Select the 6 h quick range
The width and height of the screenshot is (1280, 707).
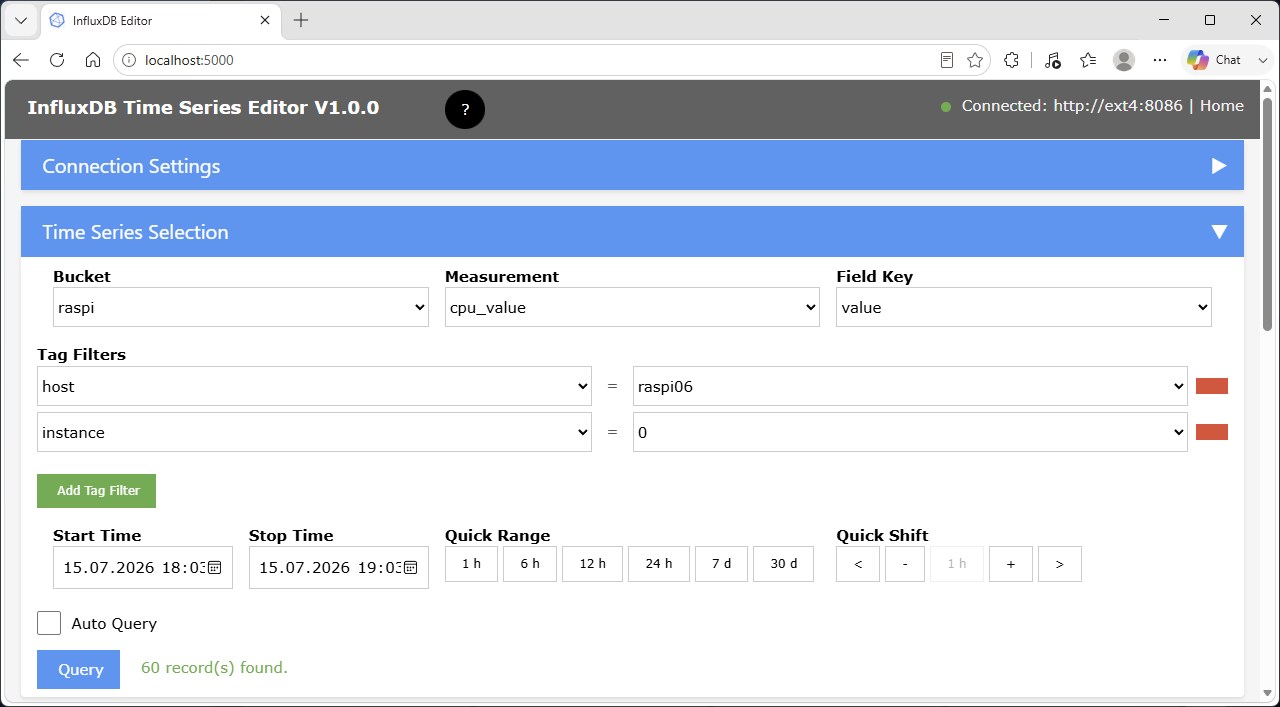pyautogui.click(x=530, y=564)
